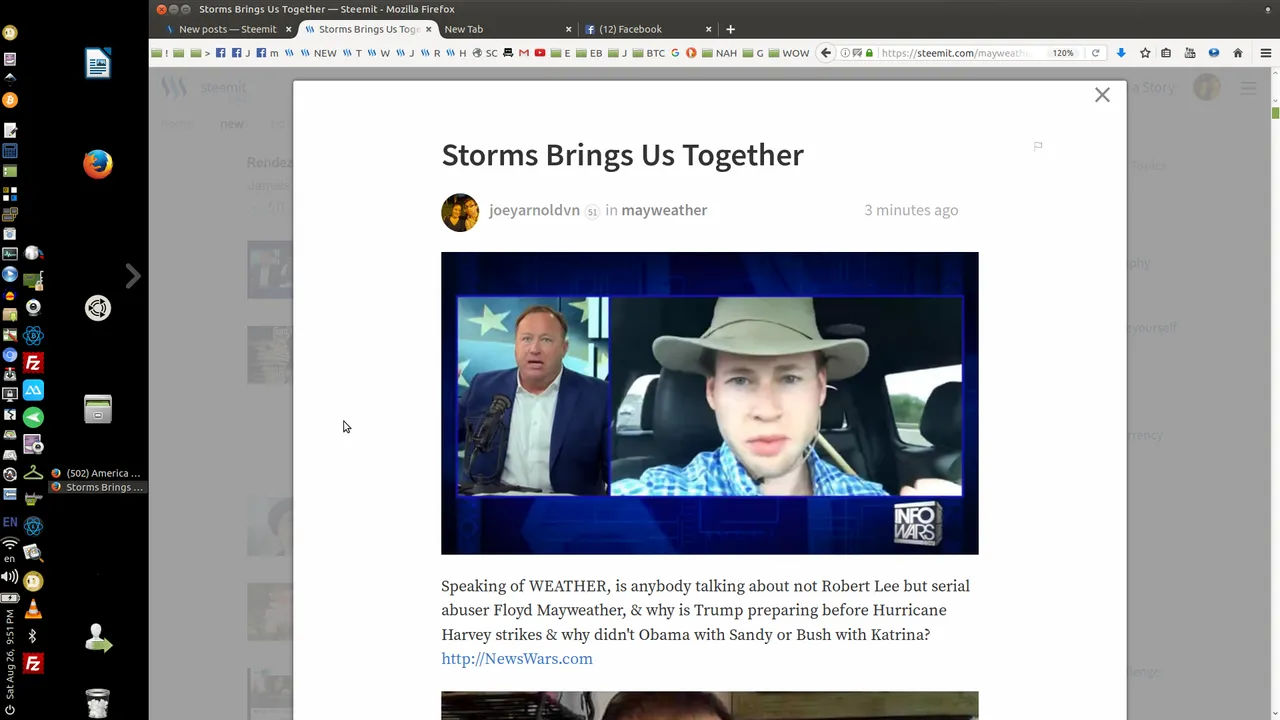1280x720 pixels.
Task: Open the EN keyboard layout indicator
Action: pyautogui.click(x=10, y=522)
